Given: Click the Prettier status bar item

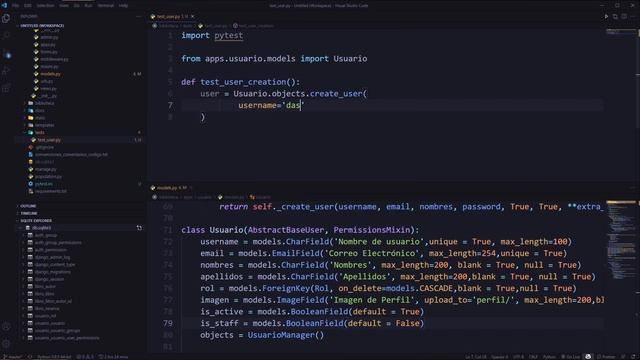Looking at the screenshot, I should click(x=606, y=357).
